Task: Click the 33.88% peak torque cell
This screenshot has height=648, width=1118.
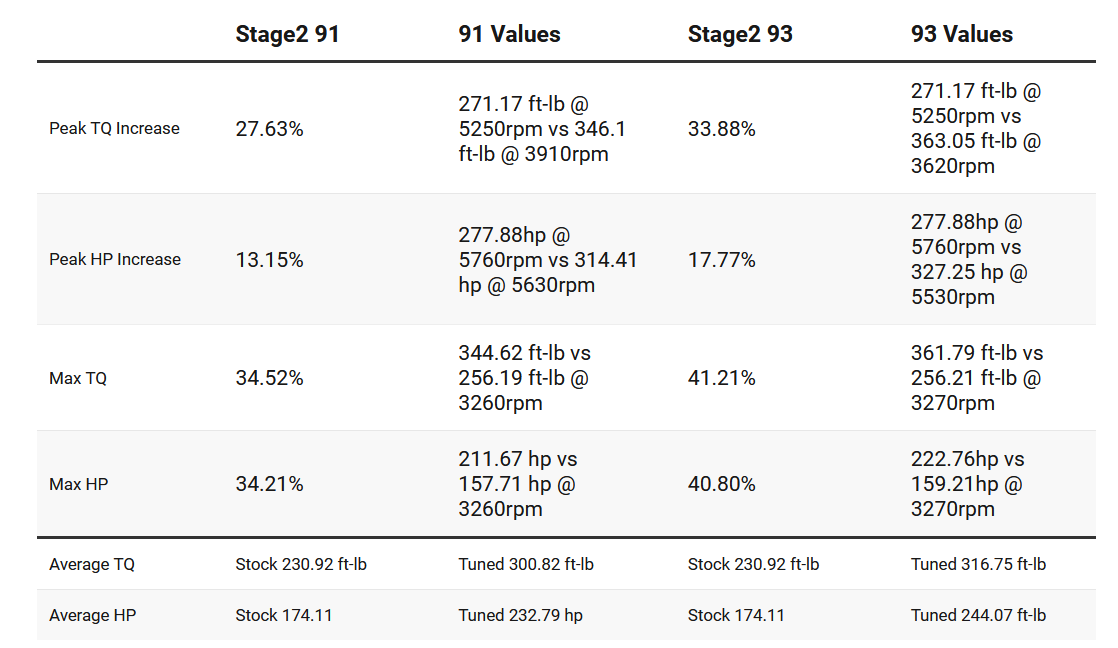Action: pyautogui.click(x=721, y=129)
